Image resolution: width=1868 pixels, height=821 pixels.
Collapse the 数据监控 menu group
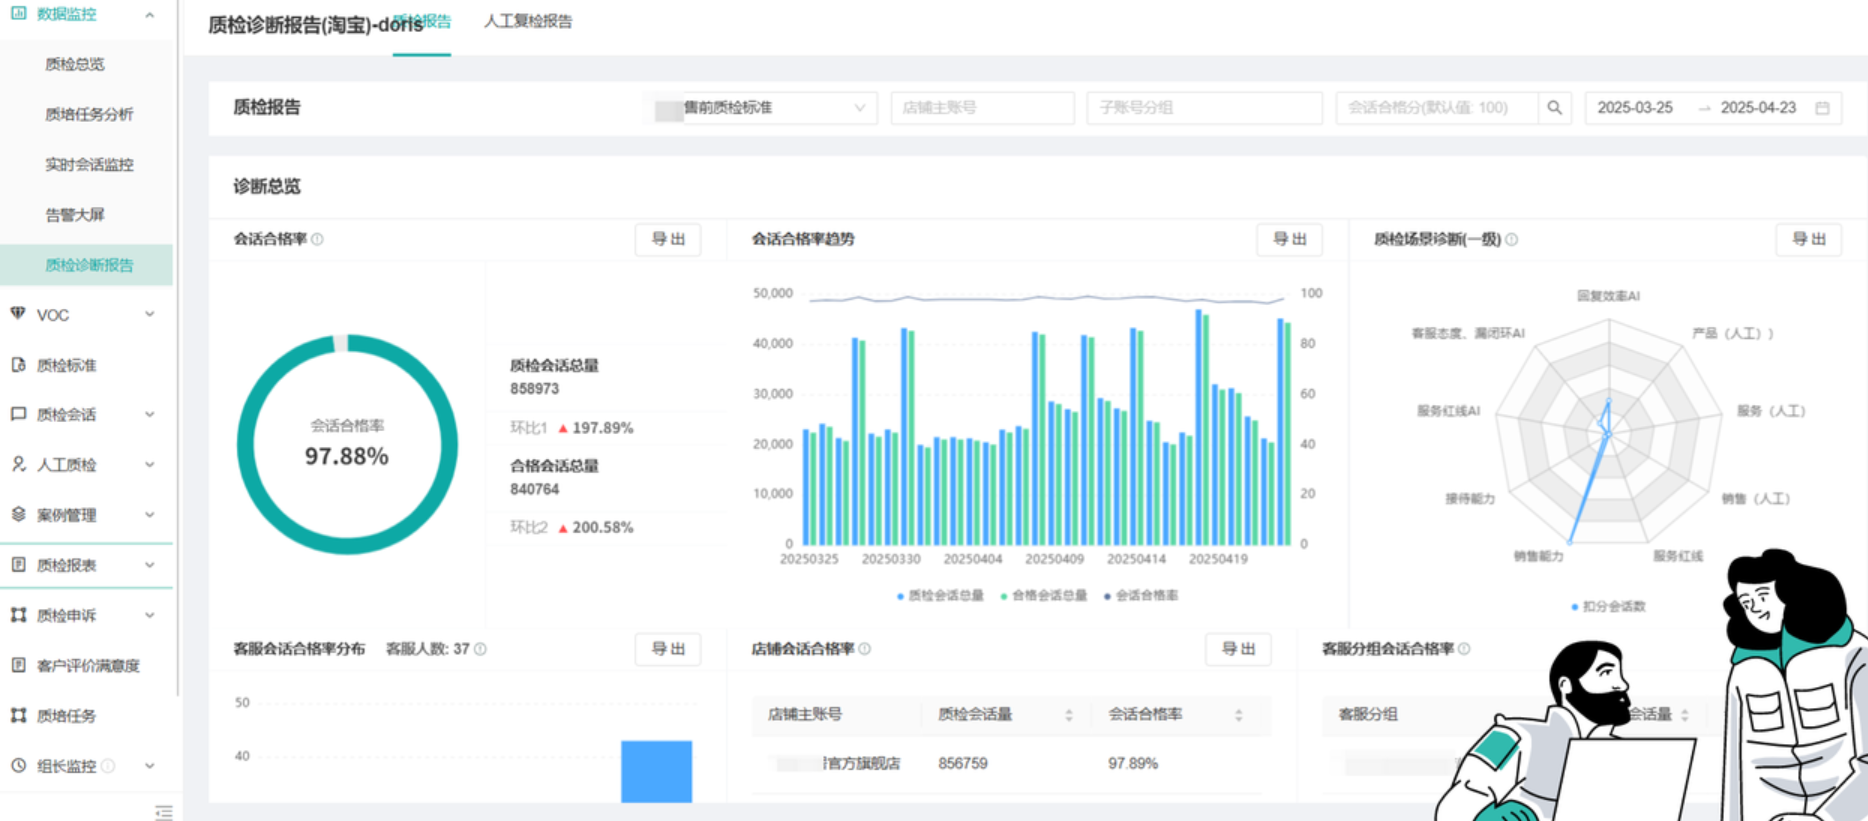pos(150,14)
